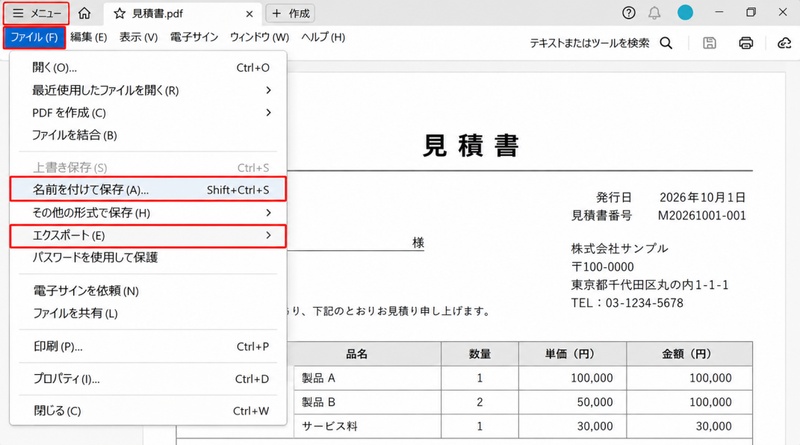Click company name 株式会社サンプル
800x445 pixels.
(x=619, y=249)
